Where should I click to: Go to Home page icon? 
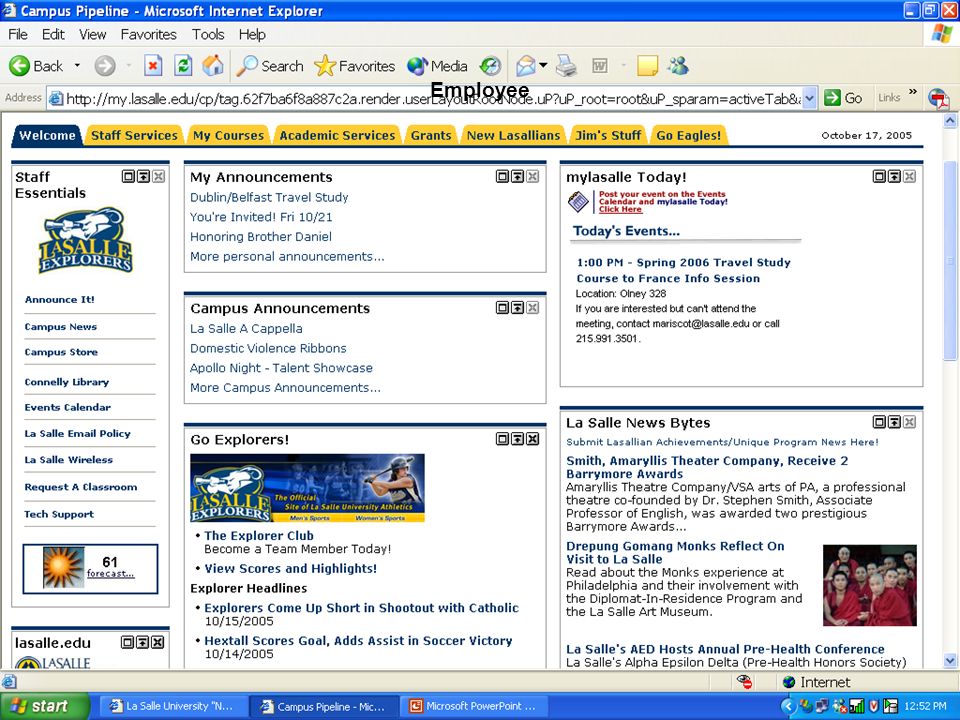[212, 66]
